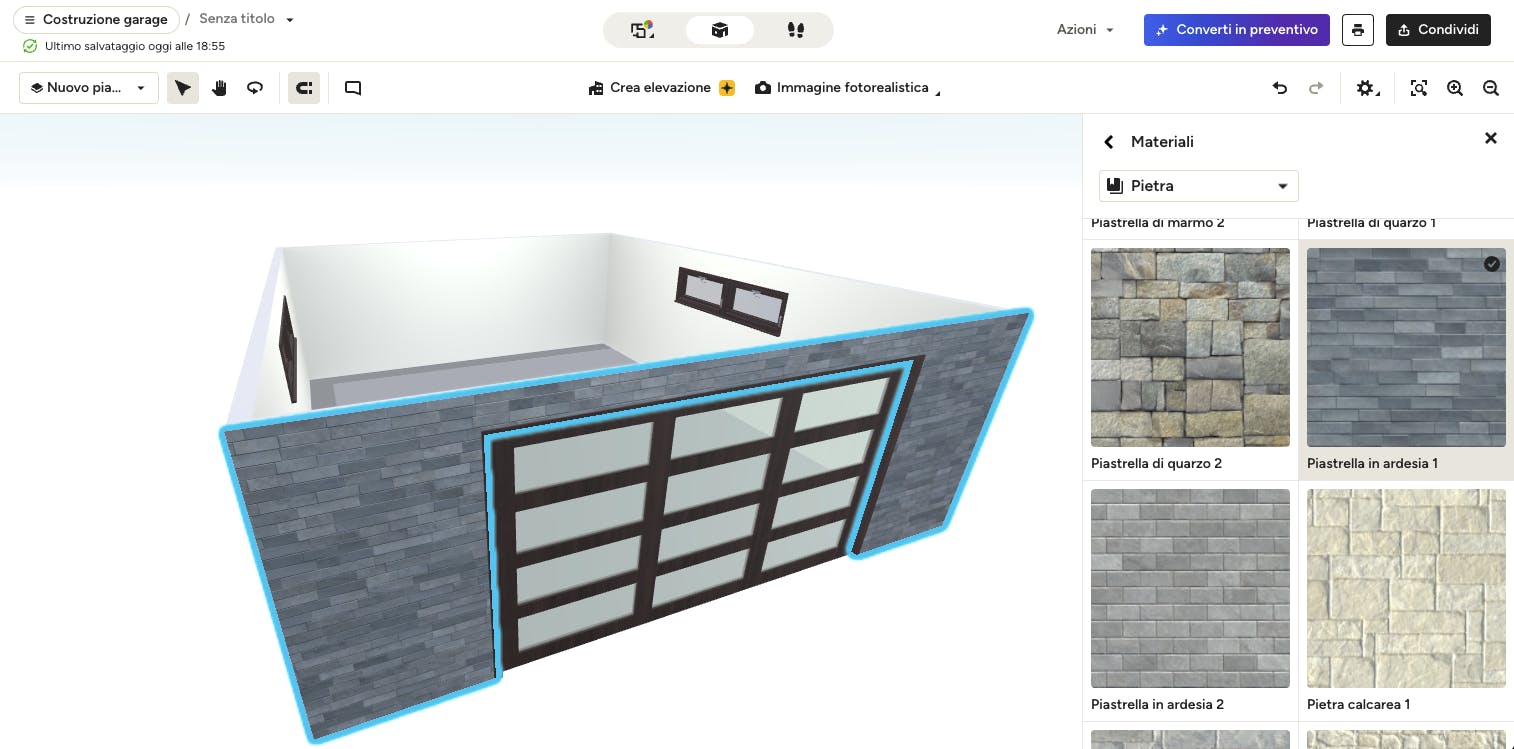Select the hand pan tool

pyautogui.click(x=219, y=88)
